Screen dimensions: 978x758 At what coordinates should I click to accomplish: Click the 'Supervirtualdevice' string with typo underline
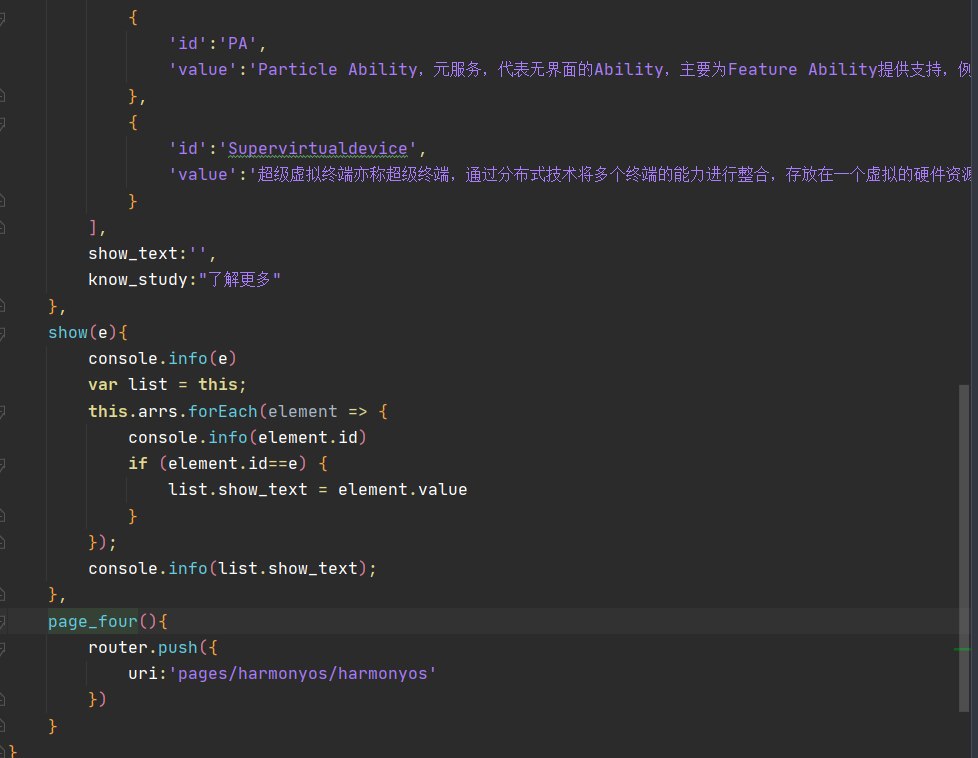[317, 148]
